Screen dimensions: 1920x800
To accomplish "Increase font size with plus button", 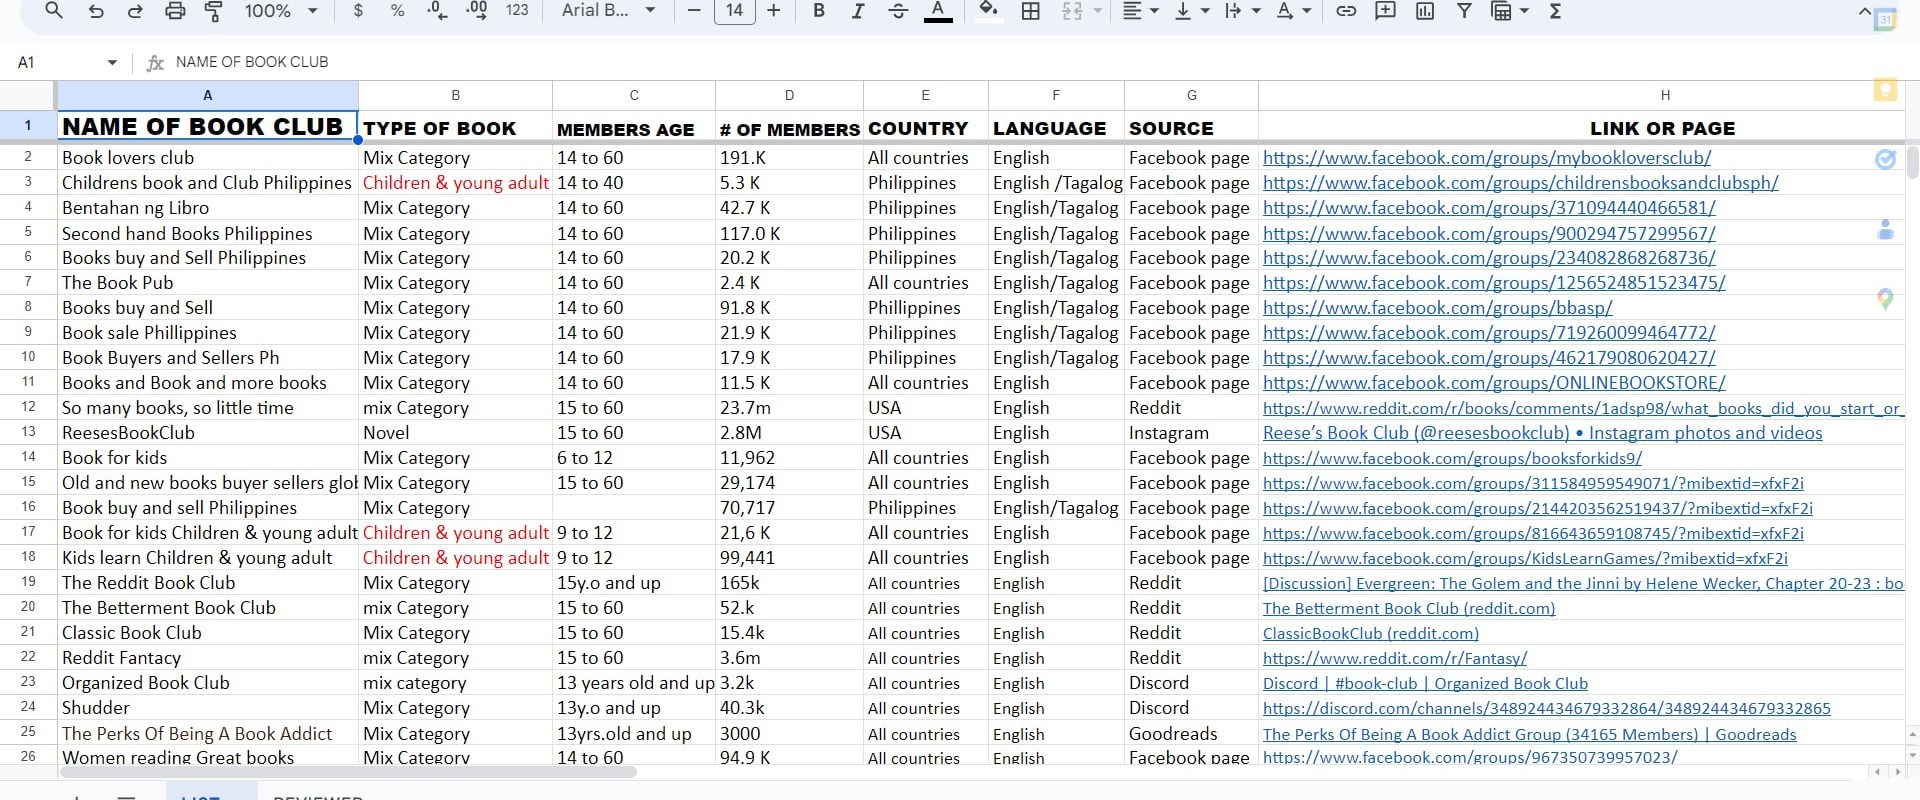I will pyautogui.click(x=773, y=11).
